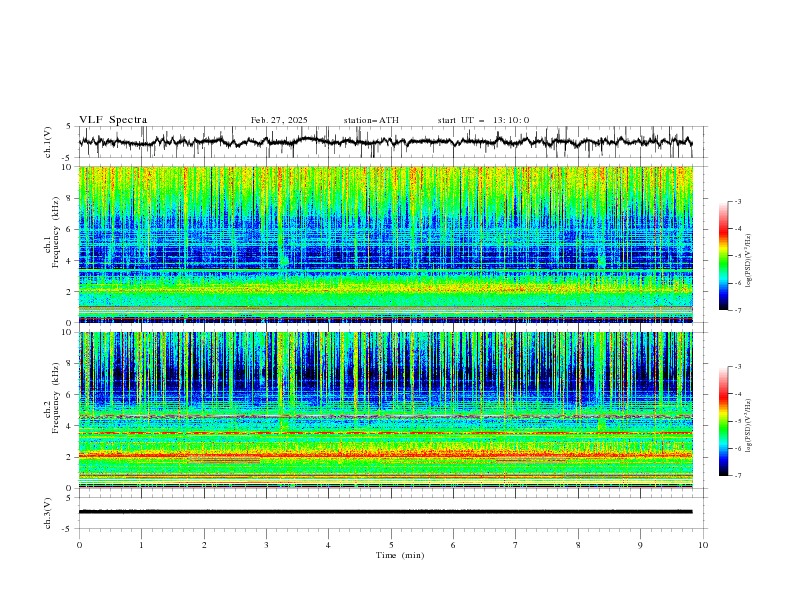Click the ch.1 voltage waveform trace
This screenshot has width=792, height=612.
tap(386, 142)
